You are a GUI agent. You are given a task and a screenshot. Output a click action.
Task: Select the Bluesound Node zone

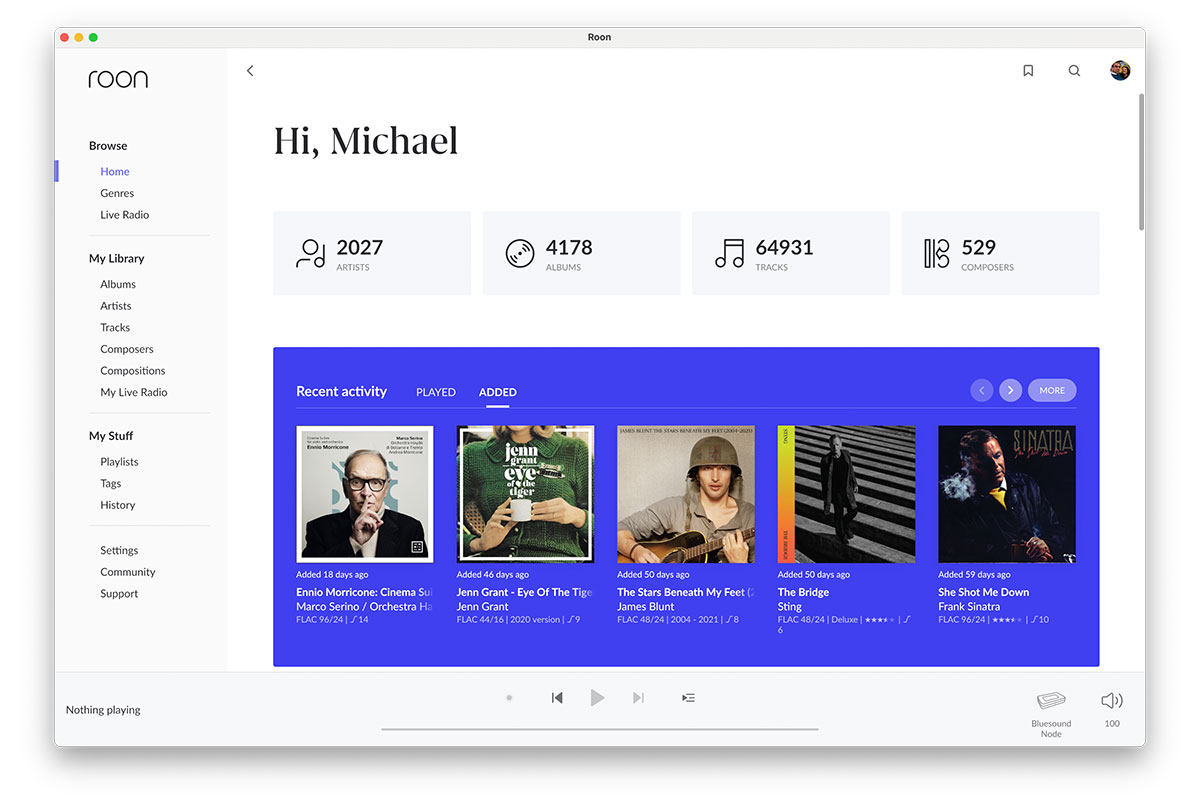pos(1051,713)
